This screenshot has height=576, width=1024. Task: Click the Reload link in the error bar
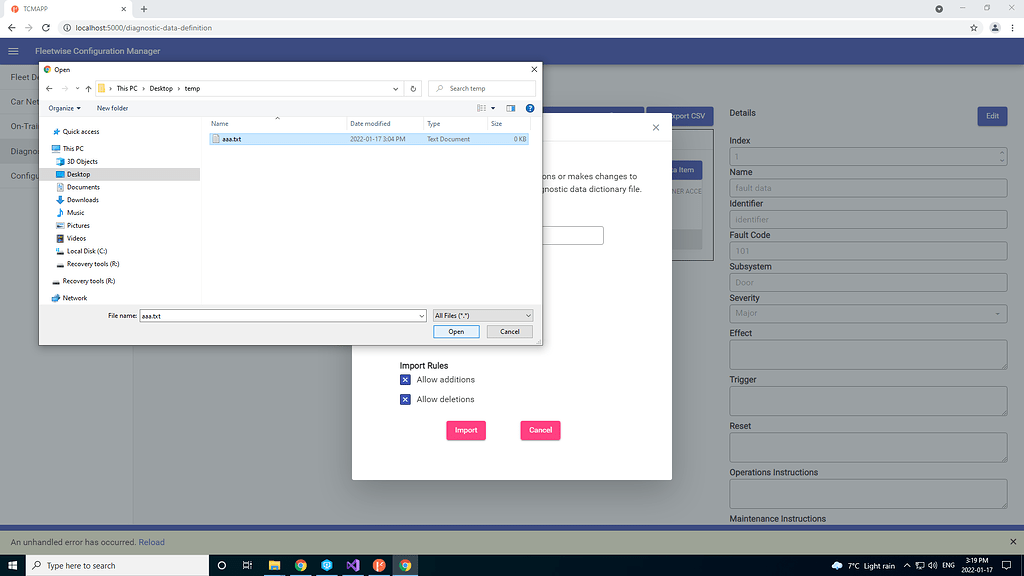(x=151, y=541)
